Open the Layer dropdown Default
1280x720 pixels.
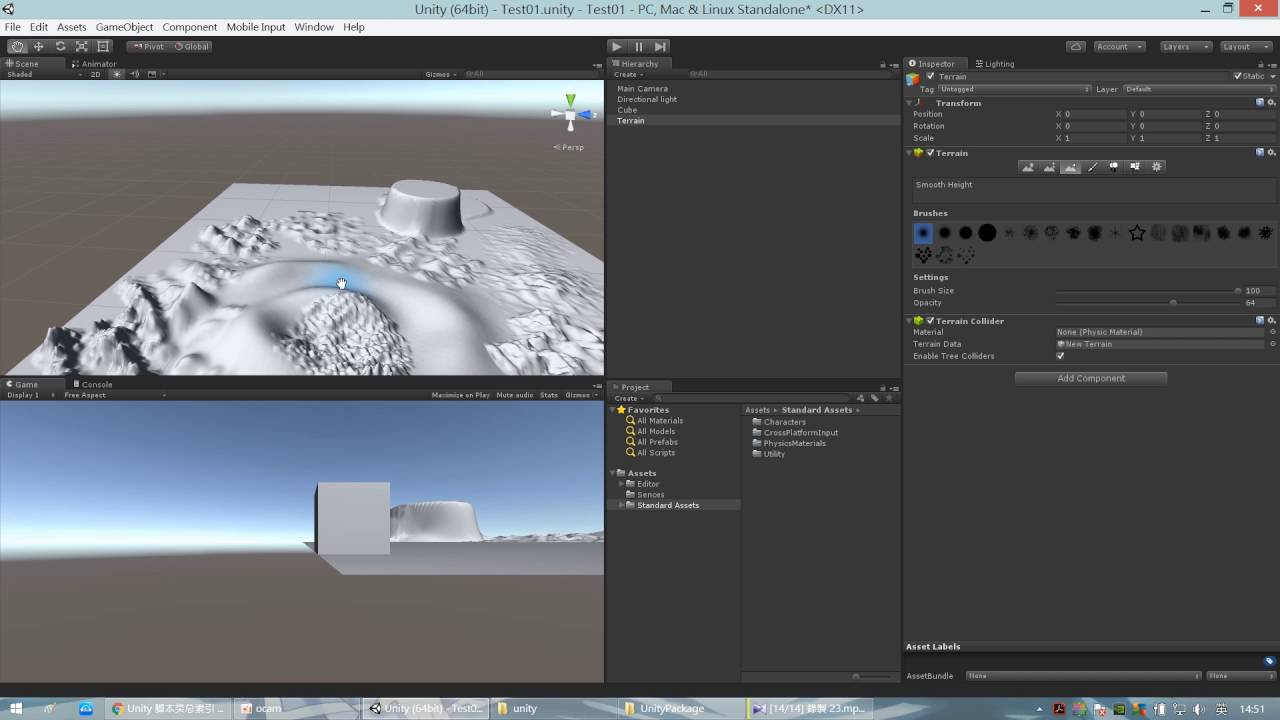(x=1199, y=89)
